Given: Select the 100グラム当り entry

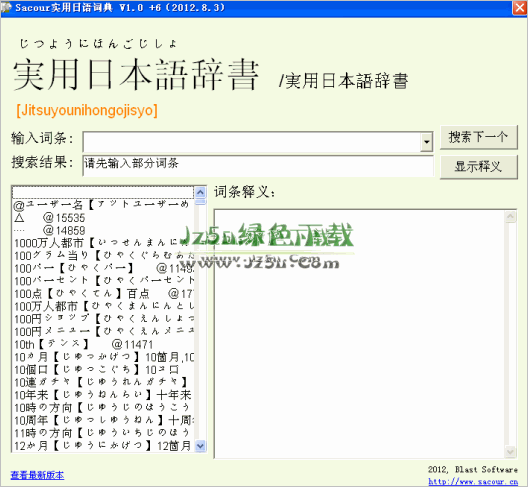Looking at the screenshot, I should click(x=103, y=256).
